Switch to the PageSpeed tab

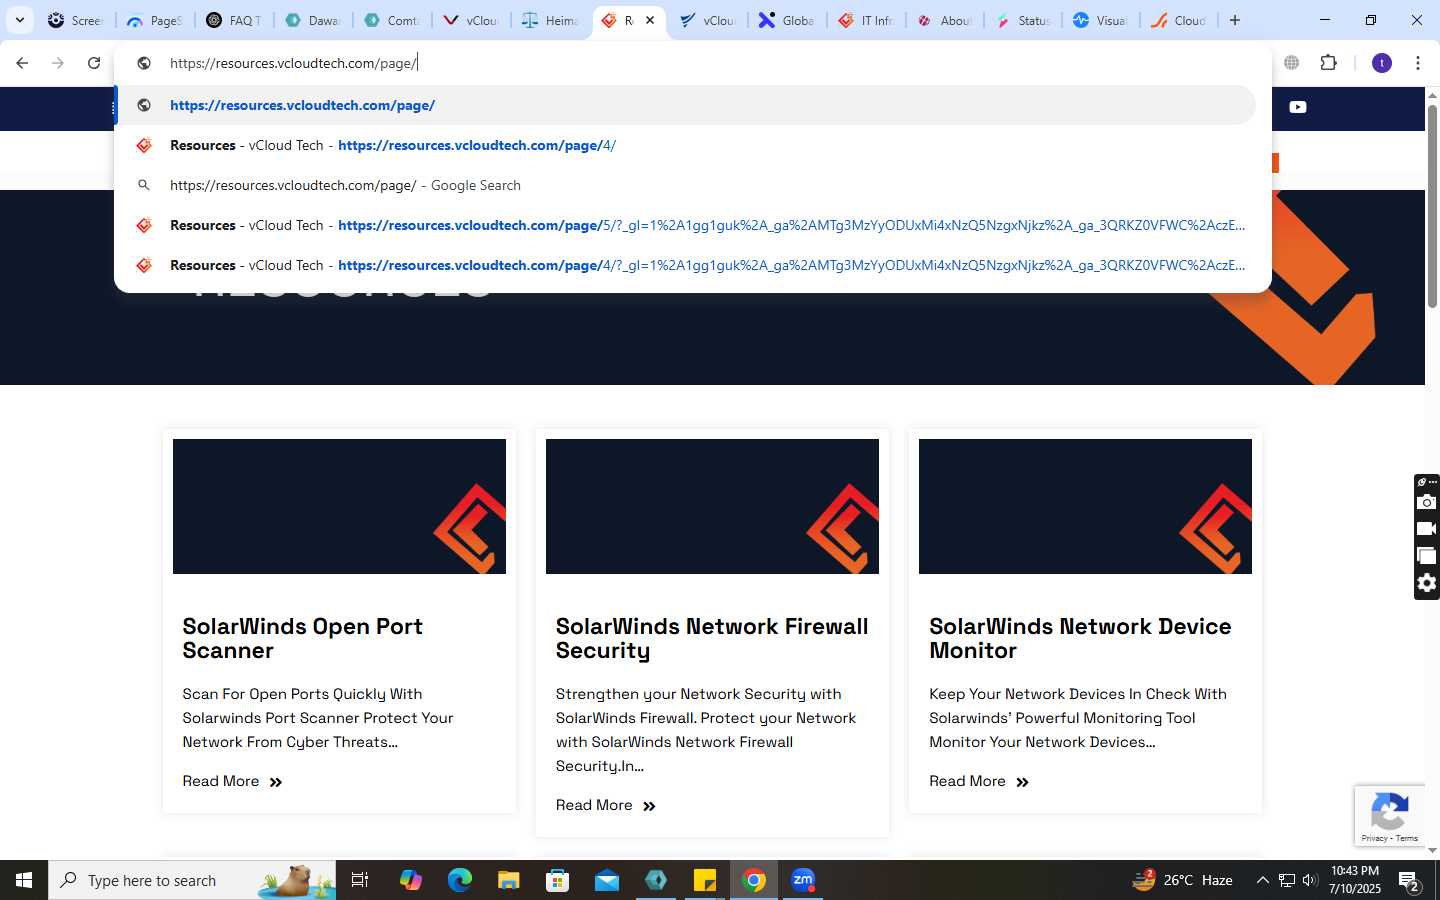(x=153, y=20)
